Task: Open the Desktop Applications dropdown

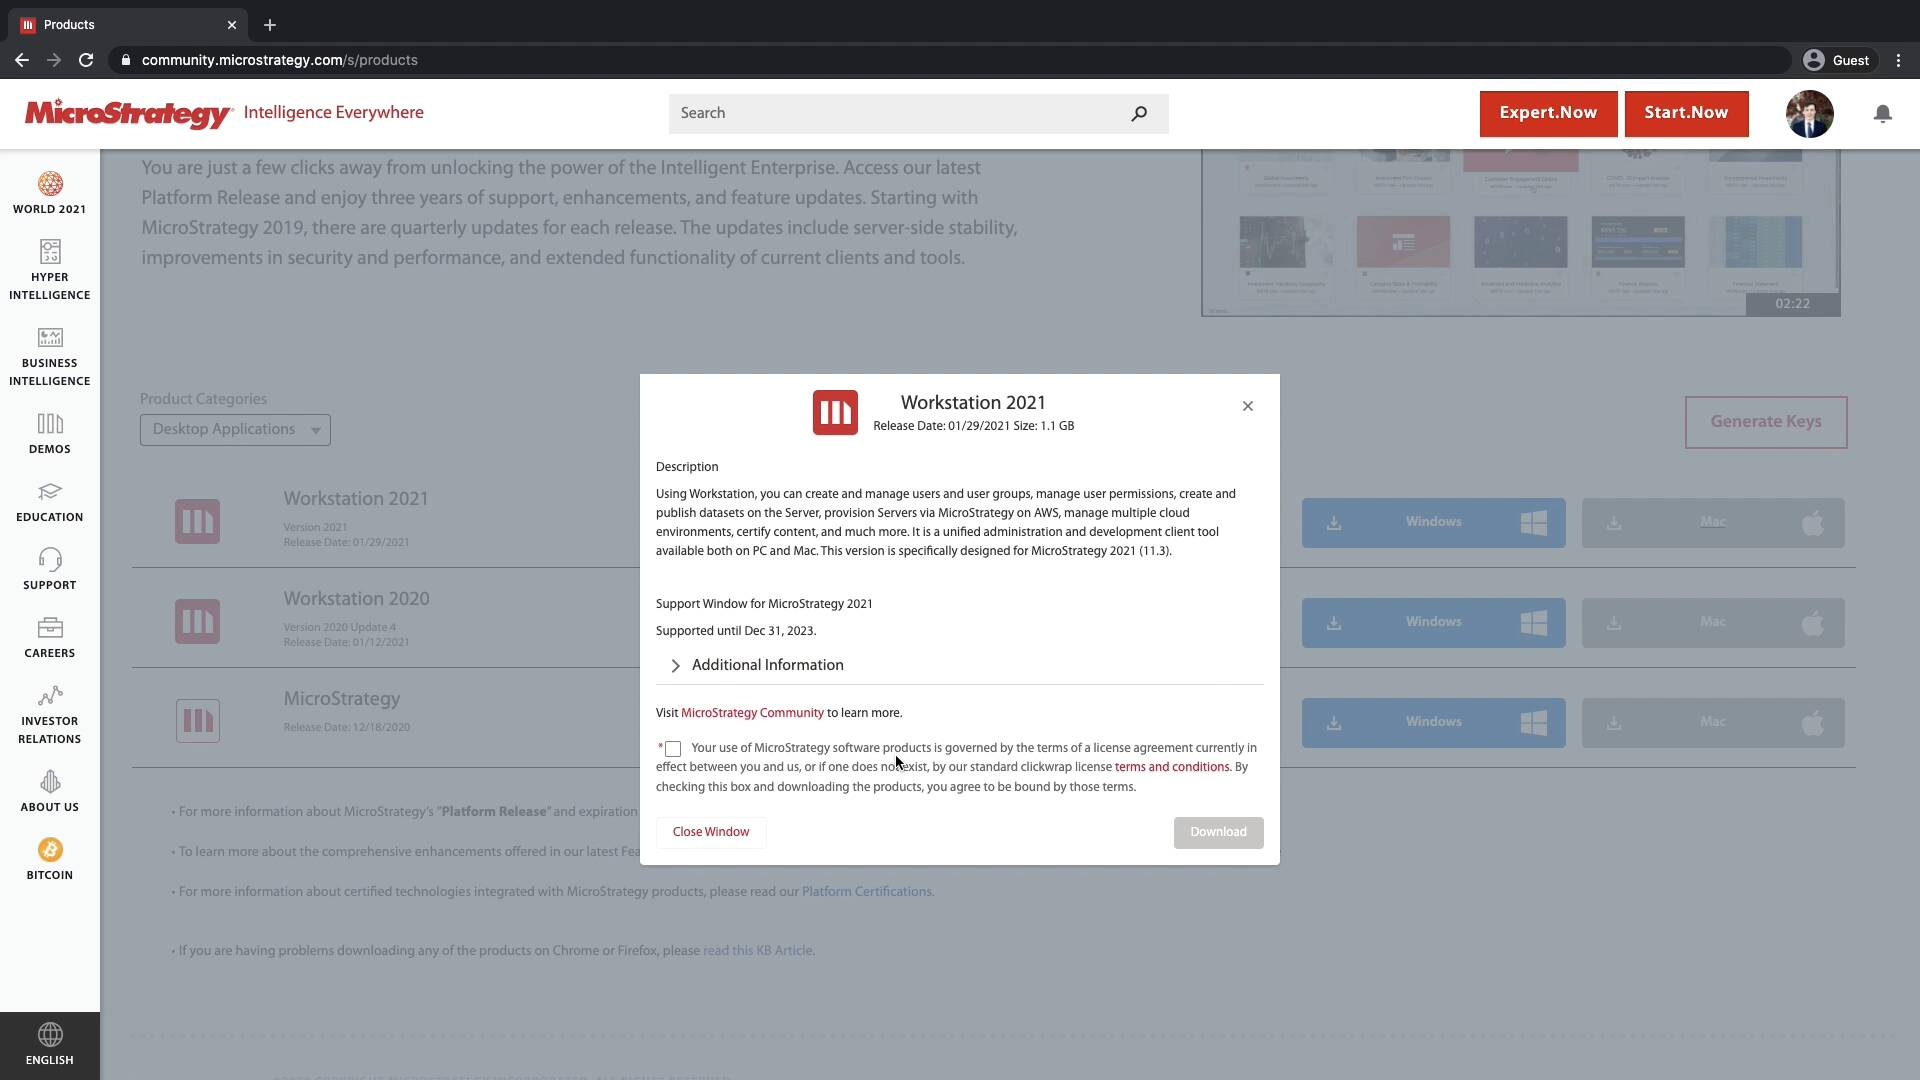Action: [234, 429]
